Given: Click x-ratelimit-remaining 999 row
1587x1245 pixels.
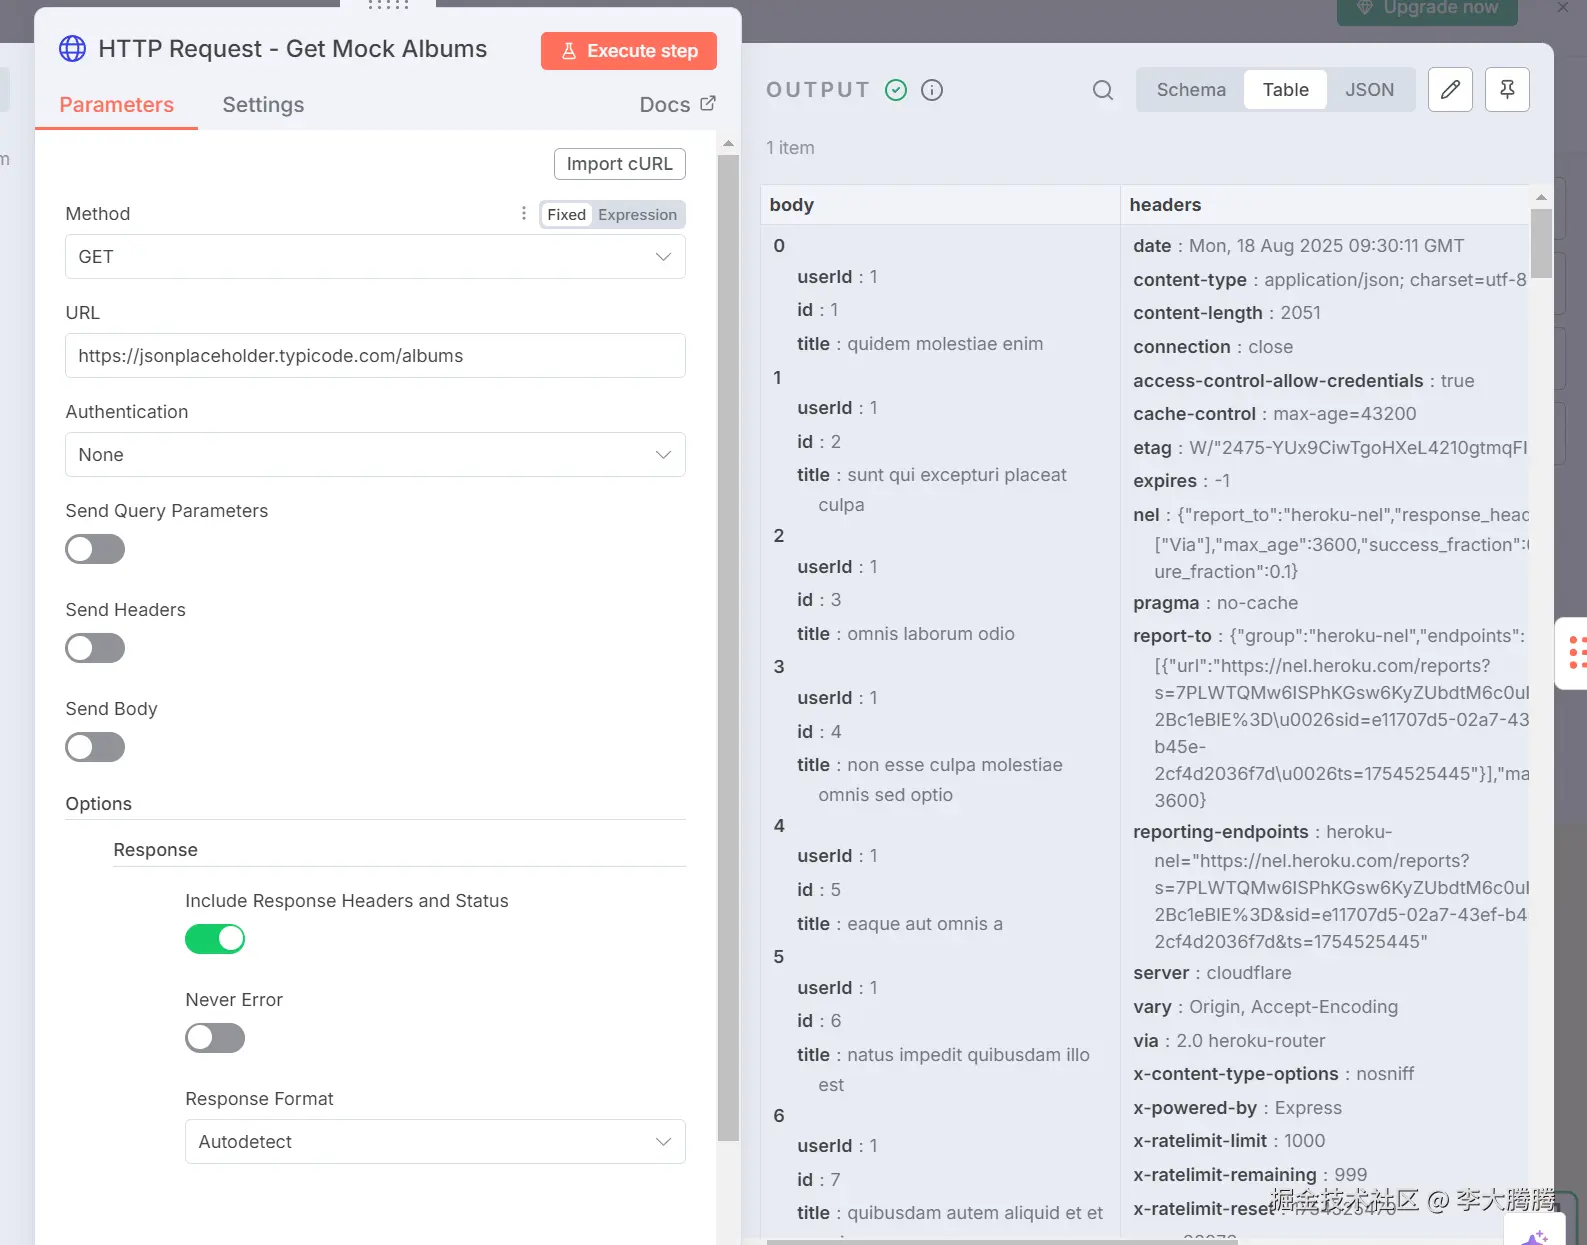Looking at the screenshot, I should click(x=1250, y=1175).
